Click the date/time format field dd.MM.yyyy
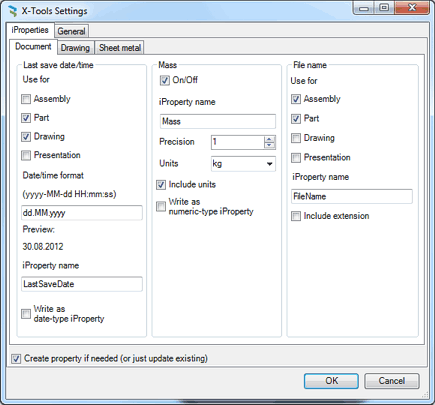 coord(82,213)
